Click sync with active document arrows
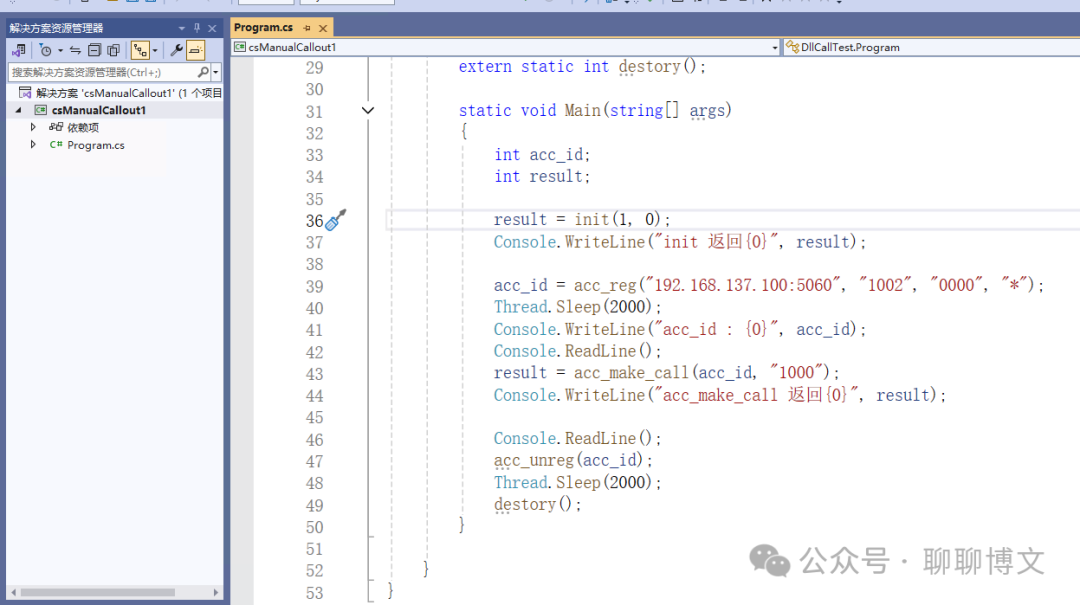 pyautogui.click(x=75, y=50)
